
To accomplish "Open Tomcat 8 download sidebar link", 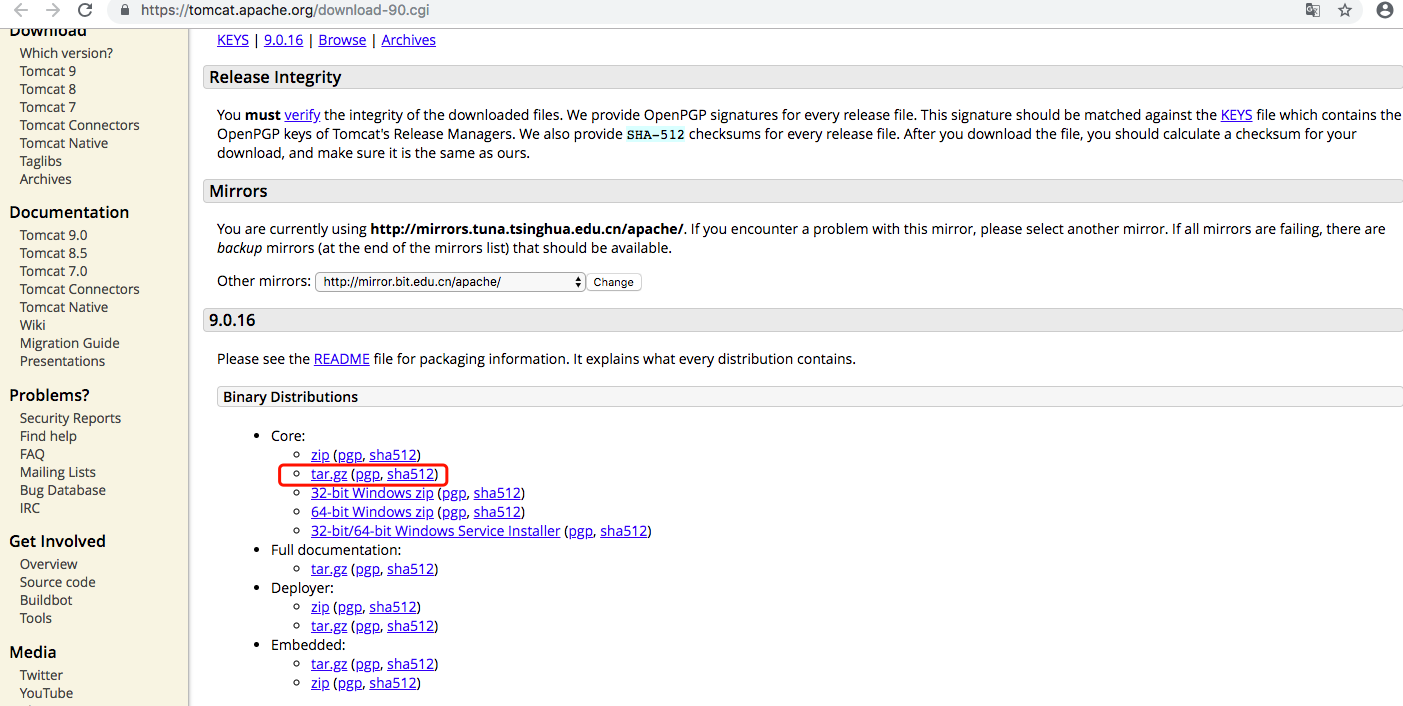I will pyautogui.click(x=48, y=89).
